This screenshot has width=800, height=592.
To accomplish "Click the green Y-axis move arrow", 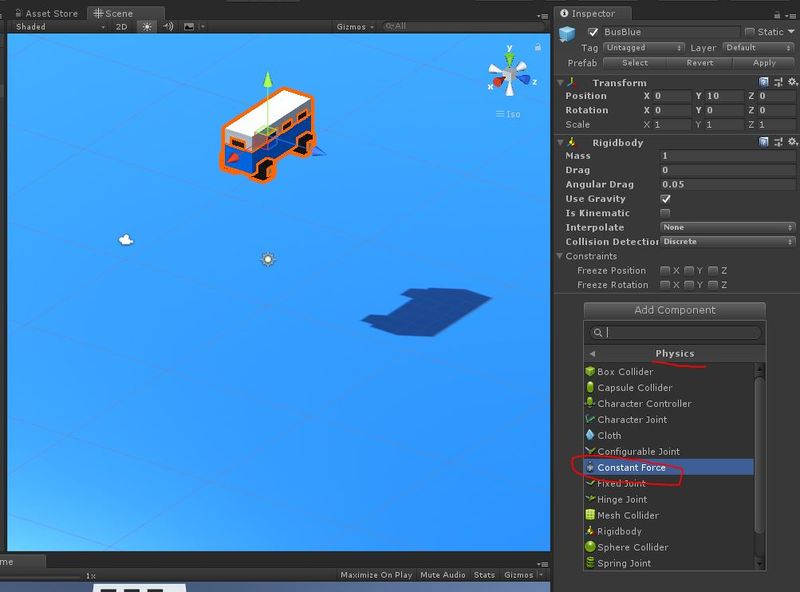I will (x=268, y=80).
